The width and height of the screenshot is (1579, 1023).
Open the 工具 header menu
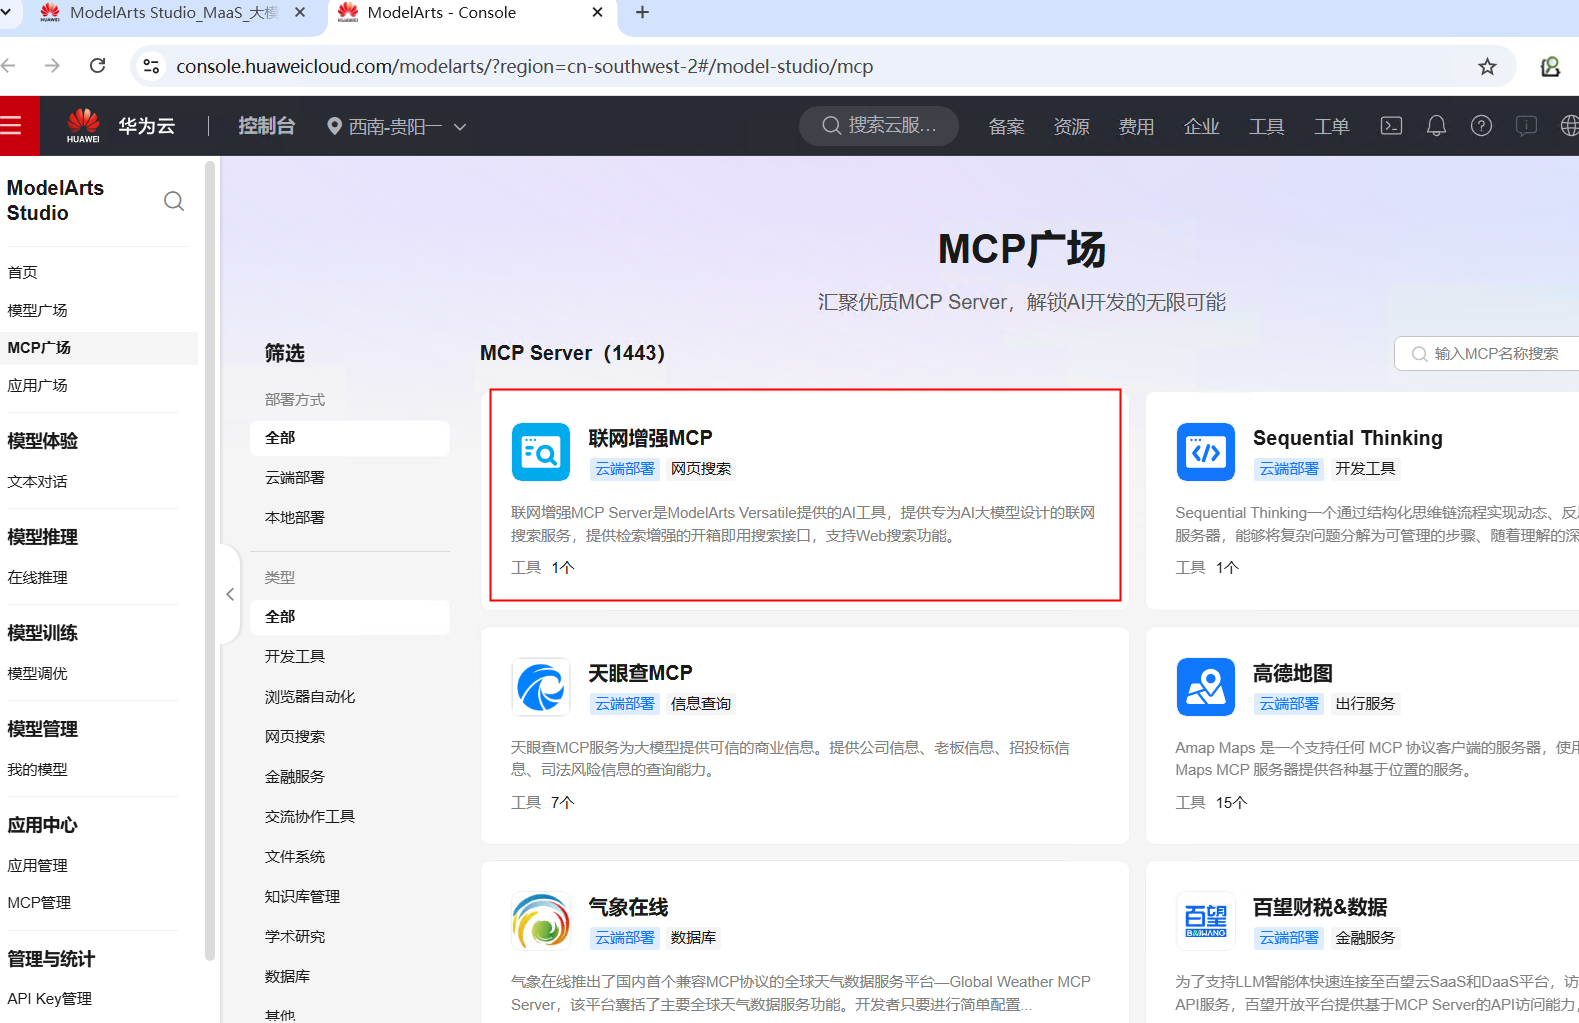(1267, 127)
